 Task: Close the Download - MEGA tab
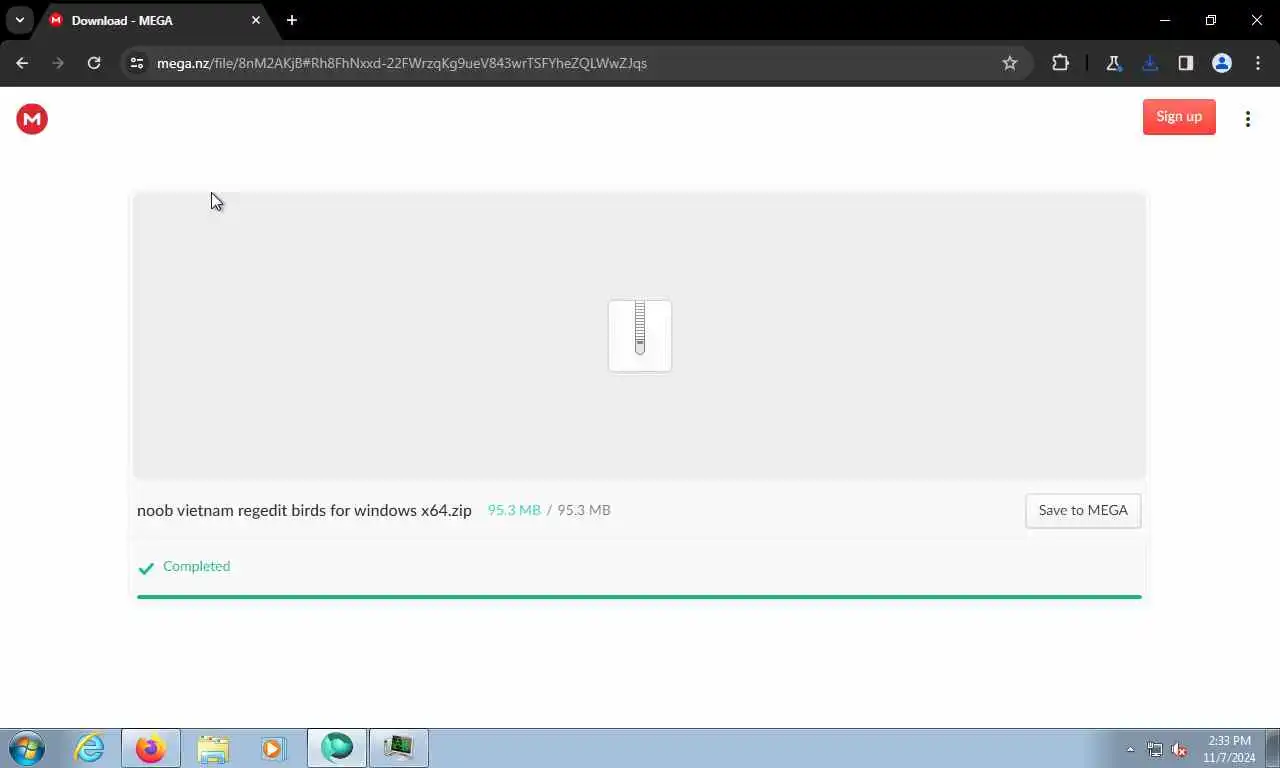coord(256,20)
